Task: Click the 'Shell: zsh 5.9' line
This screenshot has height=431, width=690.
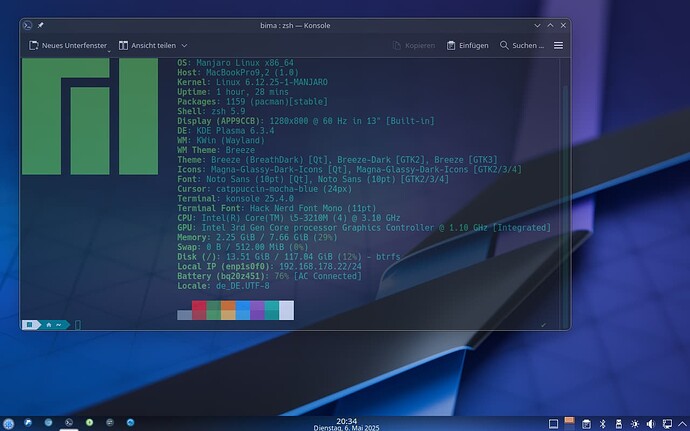Action: click(211, 111)
